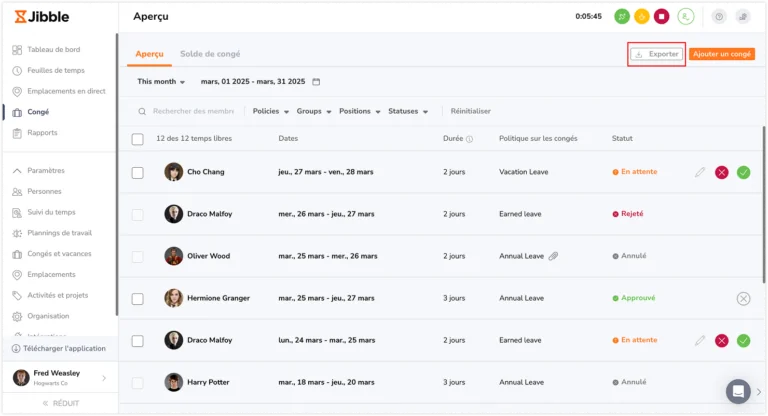Open the This month dropdown
This screenshot has height=416, width=768.
161,82
